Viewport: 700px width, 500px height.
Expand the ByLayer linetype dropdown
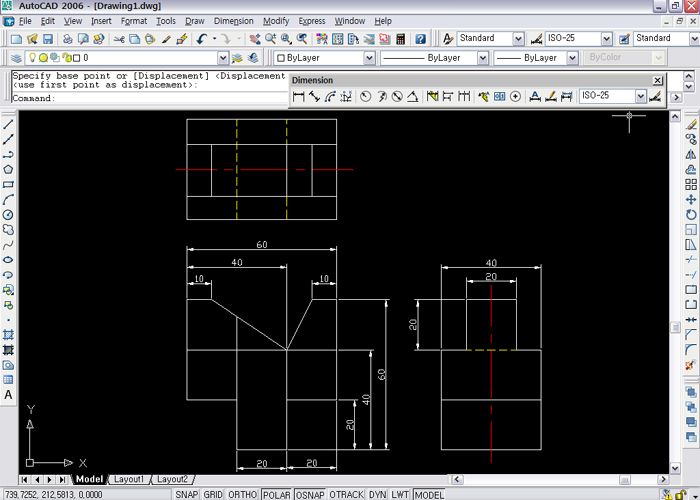483,58
